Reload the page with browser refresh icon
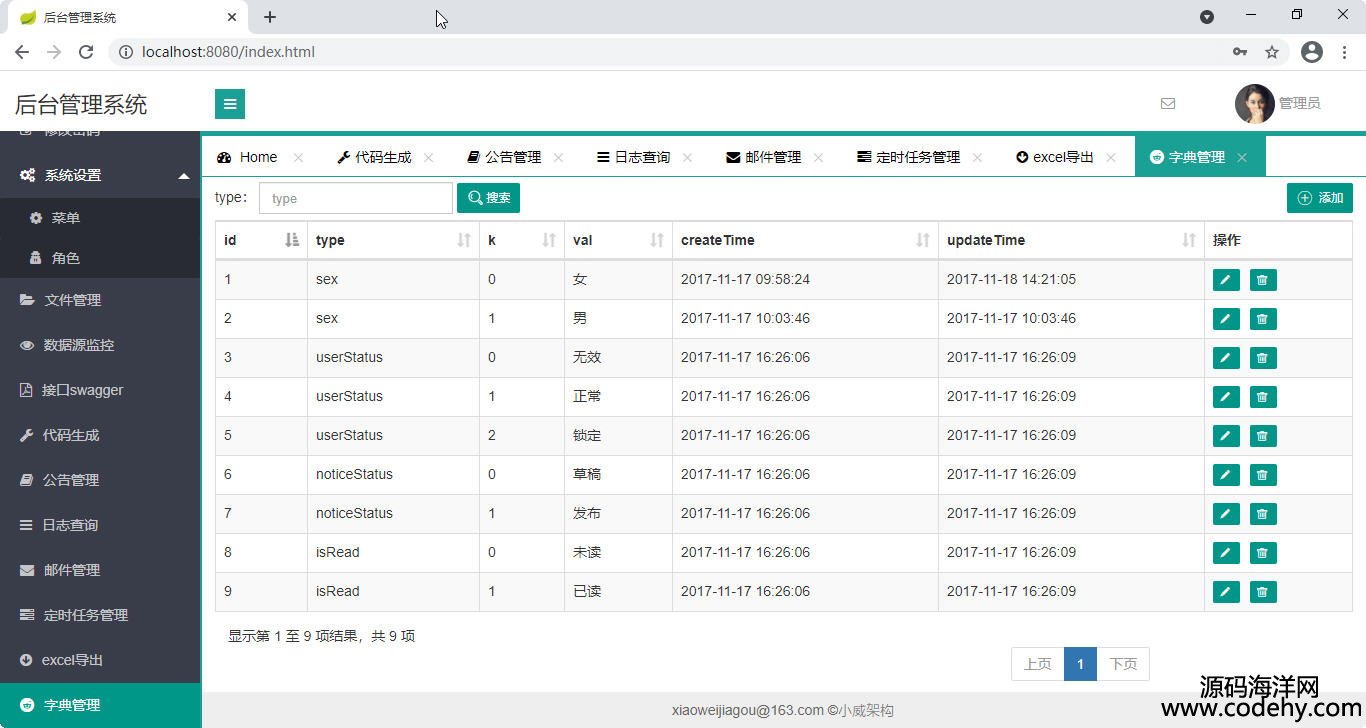The width and height of the screenshot is (1366, 728). [86, 52]
